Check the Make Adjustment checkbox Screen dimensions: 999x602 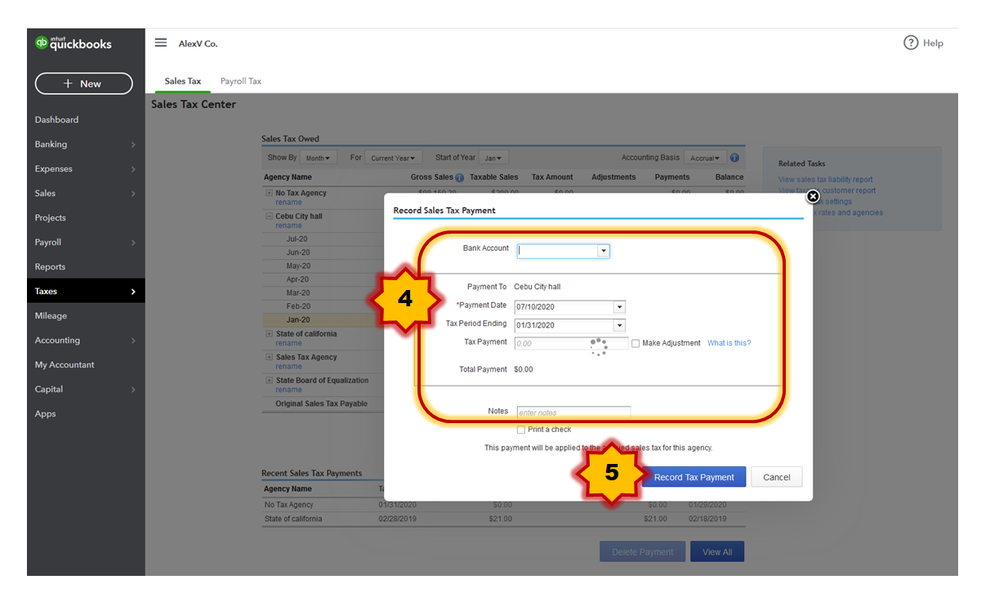pyautogui.click(x=635, y=343)
